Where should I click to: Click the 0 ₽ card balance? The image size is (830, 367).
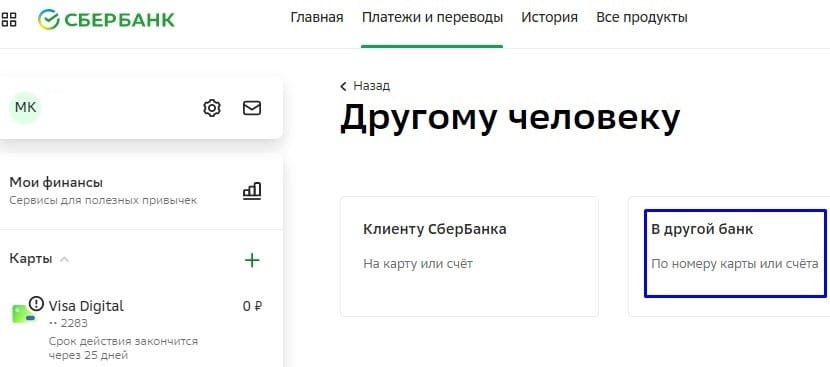[x=252, y=306]
